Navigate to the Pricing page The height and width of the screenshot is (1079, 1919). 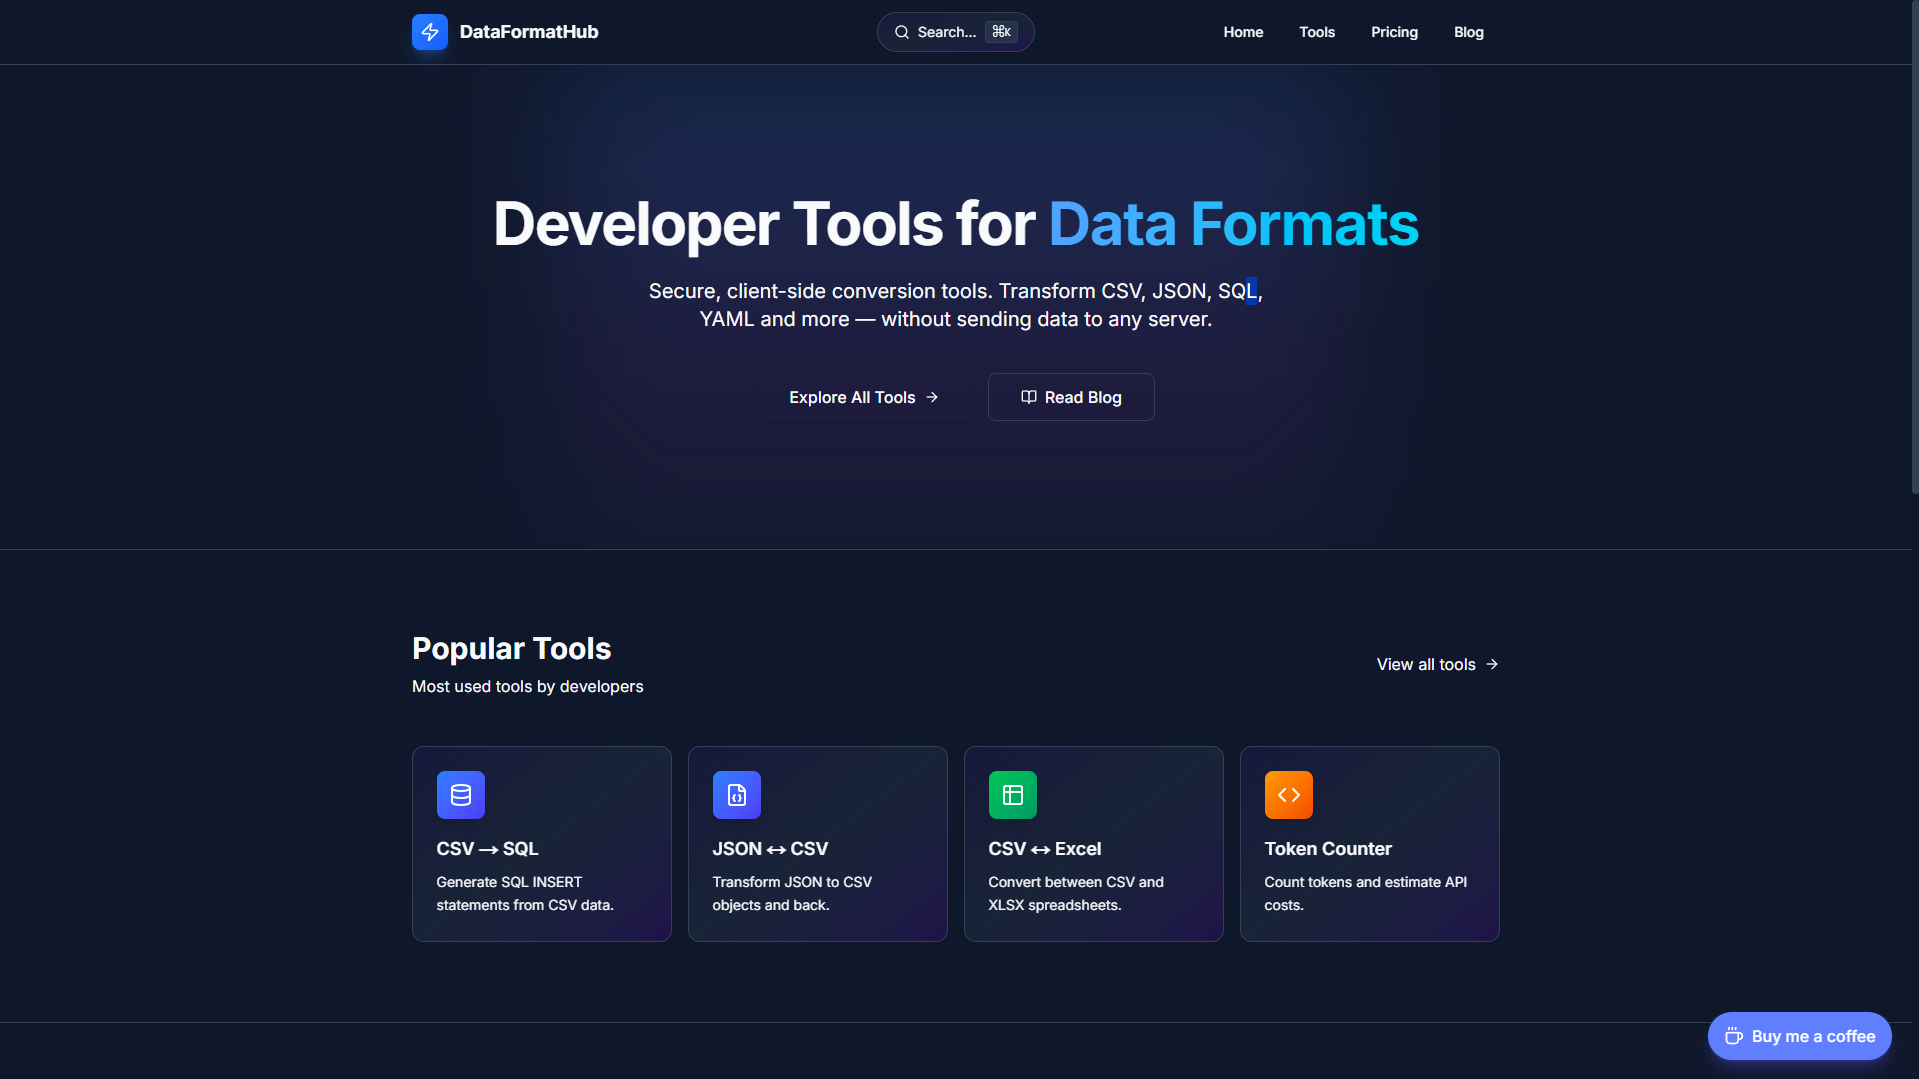click(x=1394, y=31)
